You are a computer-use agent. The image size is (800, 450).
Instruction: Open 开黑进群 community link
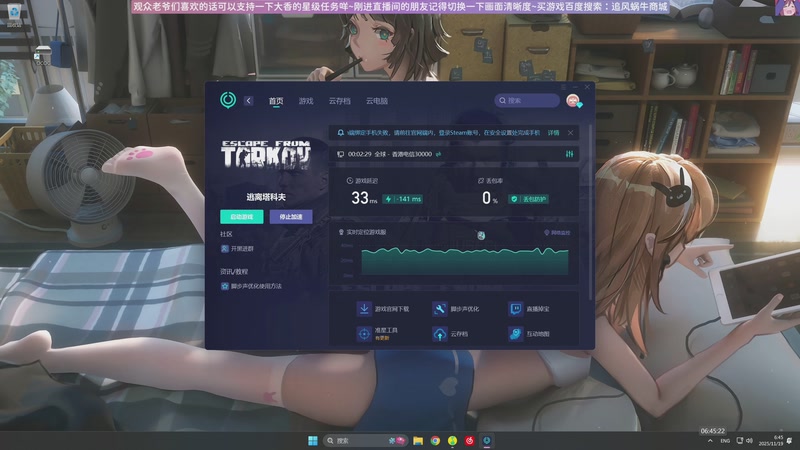click(237, 248)
